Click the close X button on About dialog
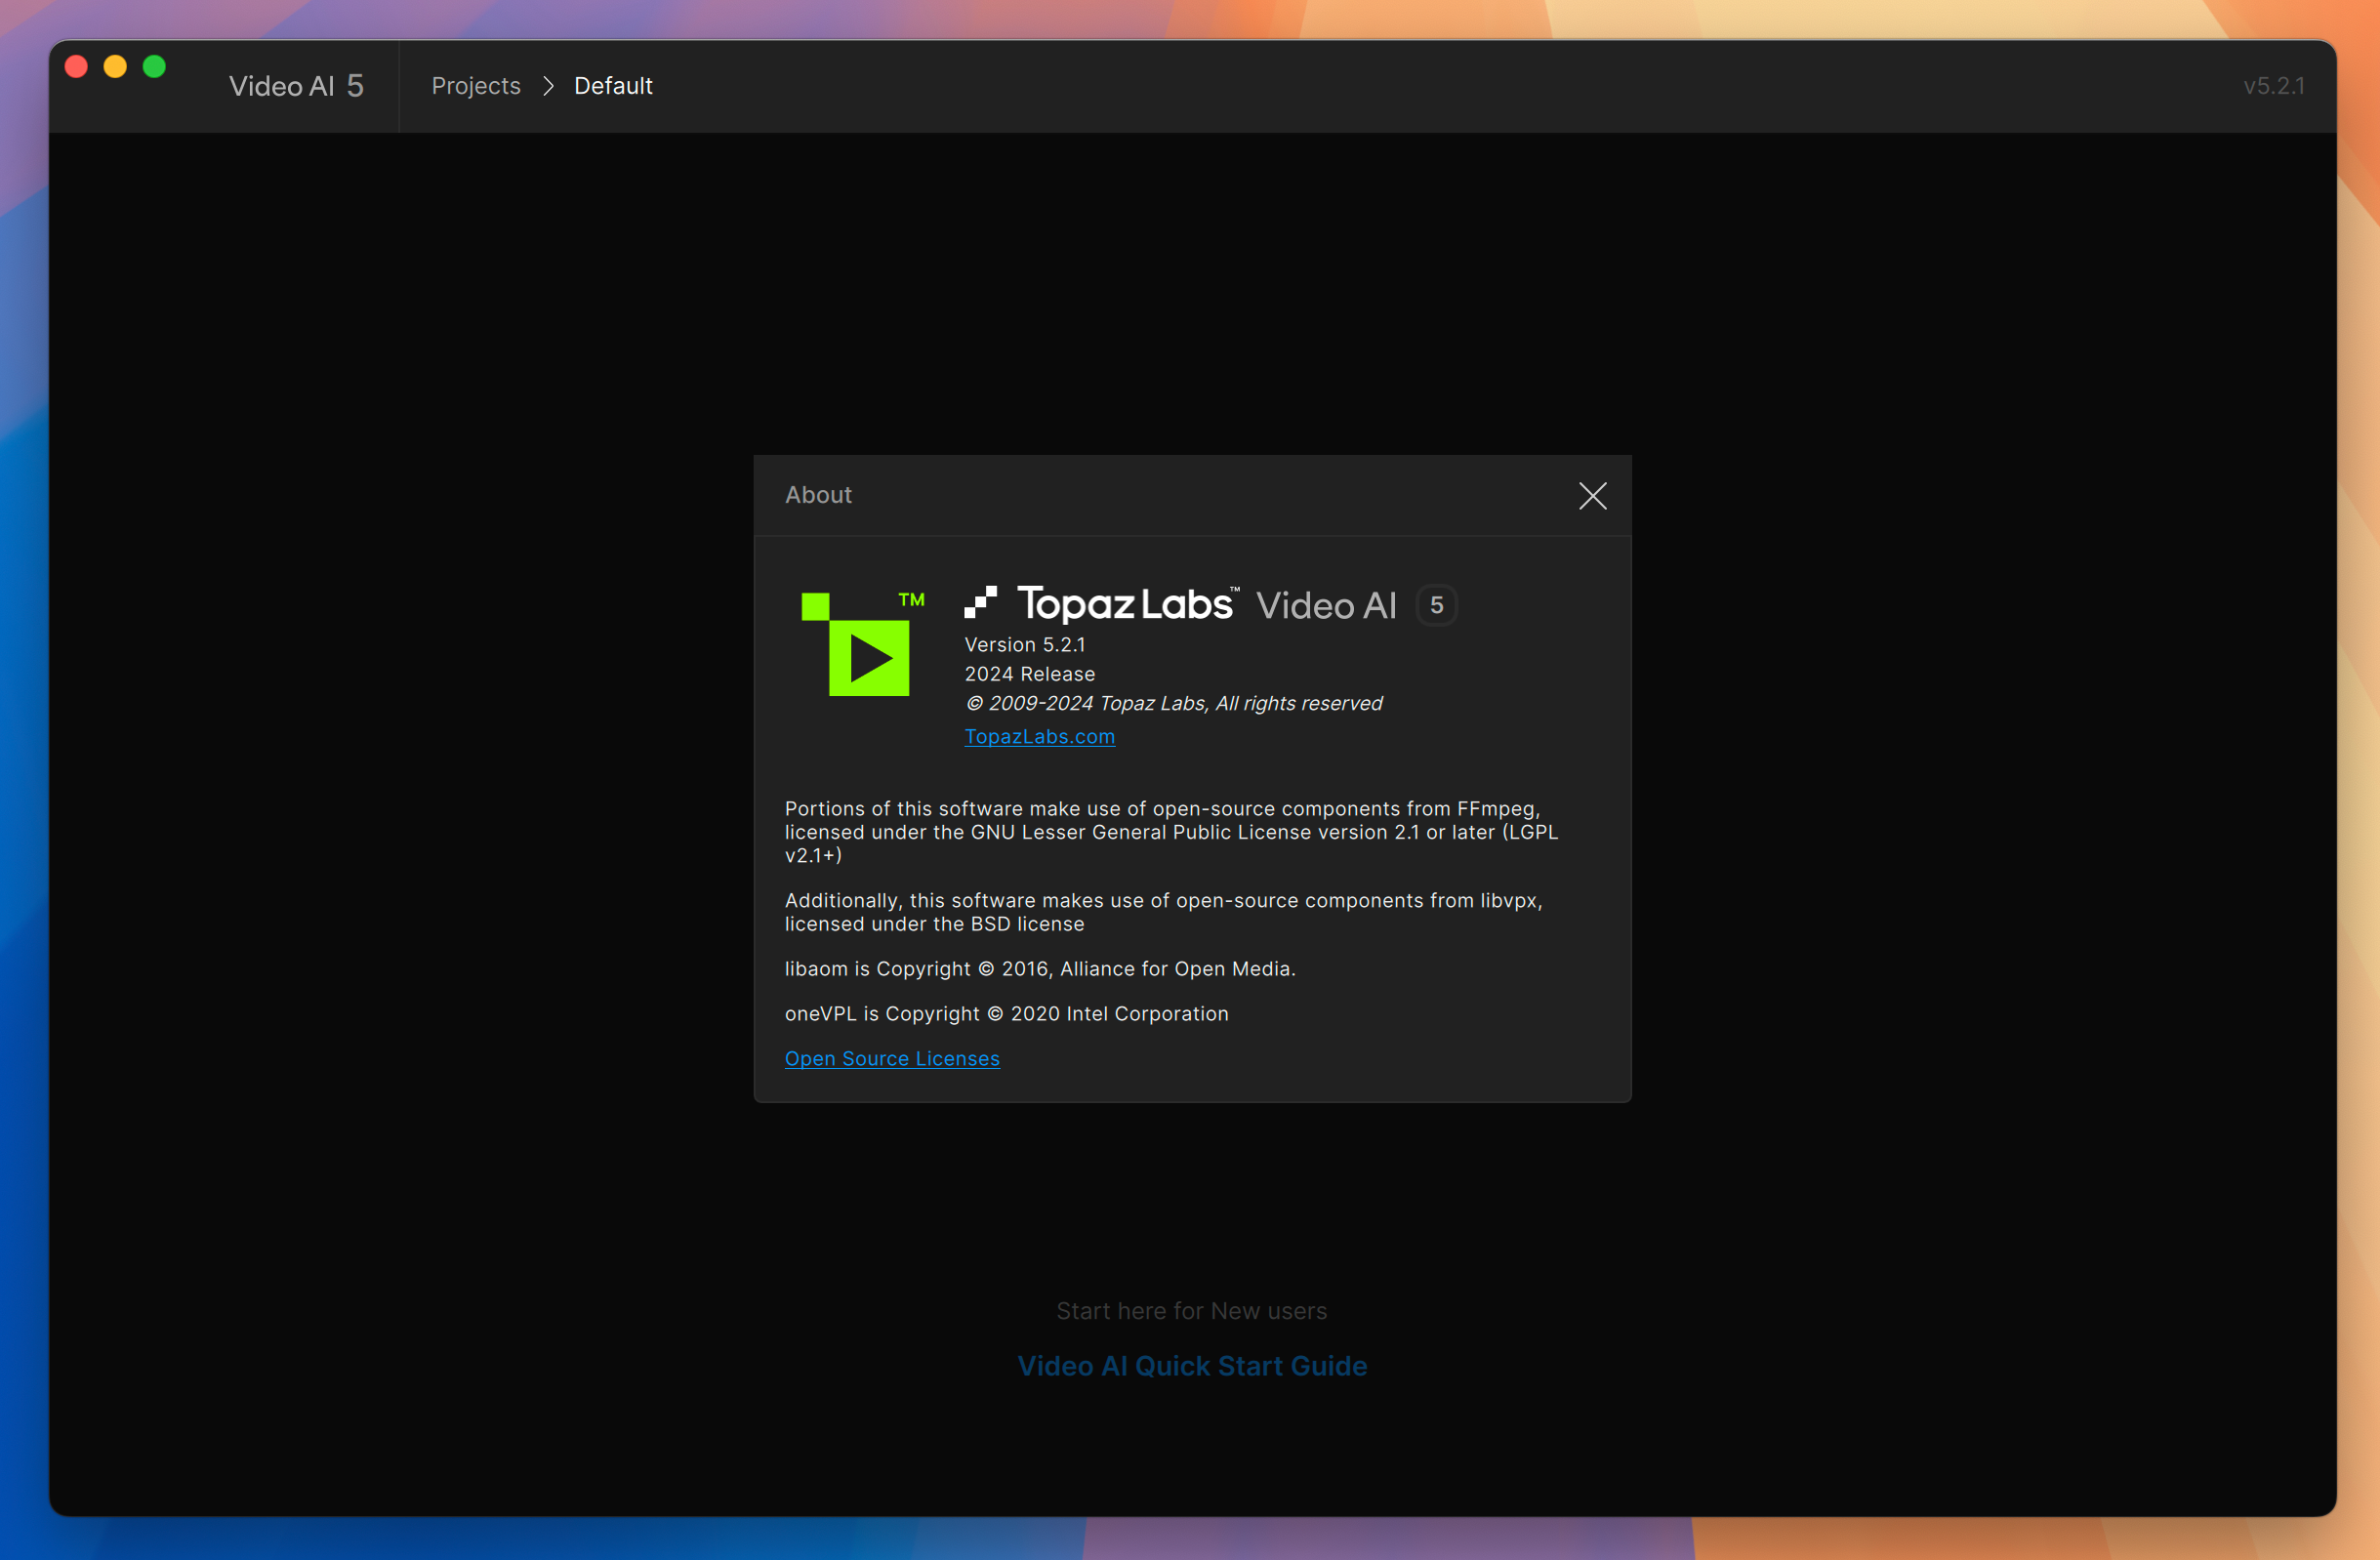2380x1560 pixels. point(1593,495)
